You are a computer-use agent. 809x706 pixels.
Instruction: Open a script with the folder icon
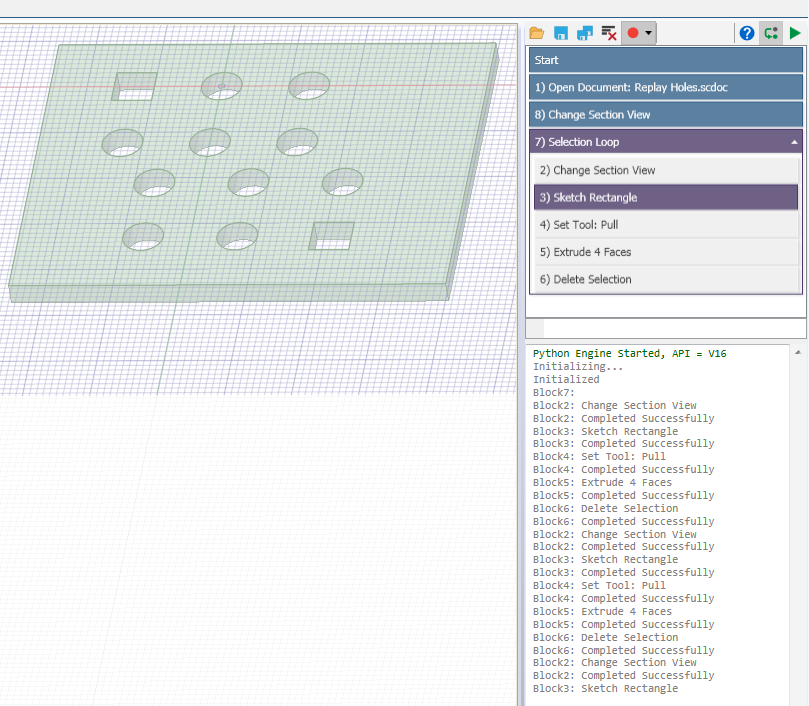[537, 34]
